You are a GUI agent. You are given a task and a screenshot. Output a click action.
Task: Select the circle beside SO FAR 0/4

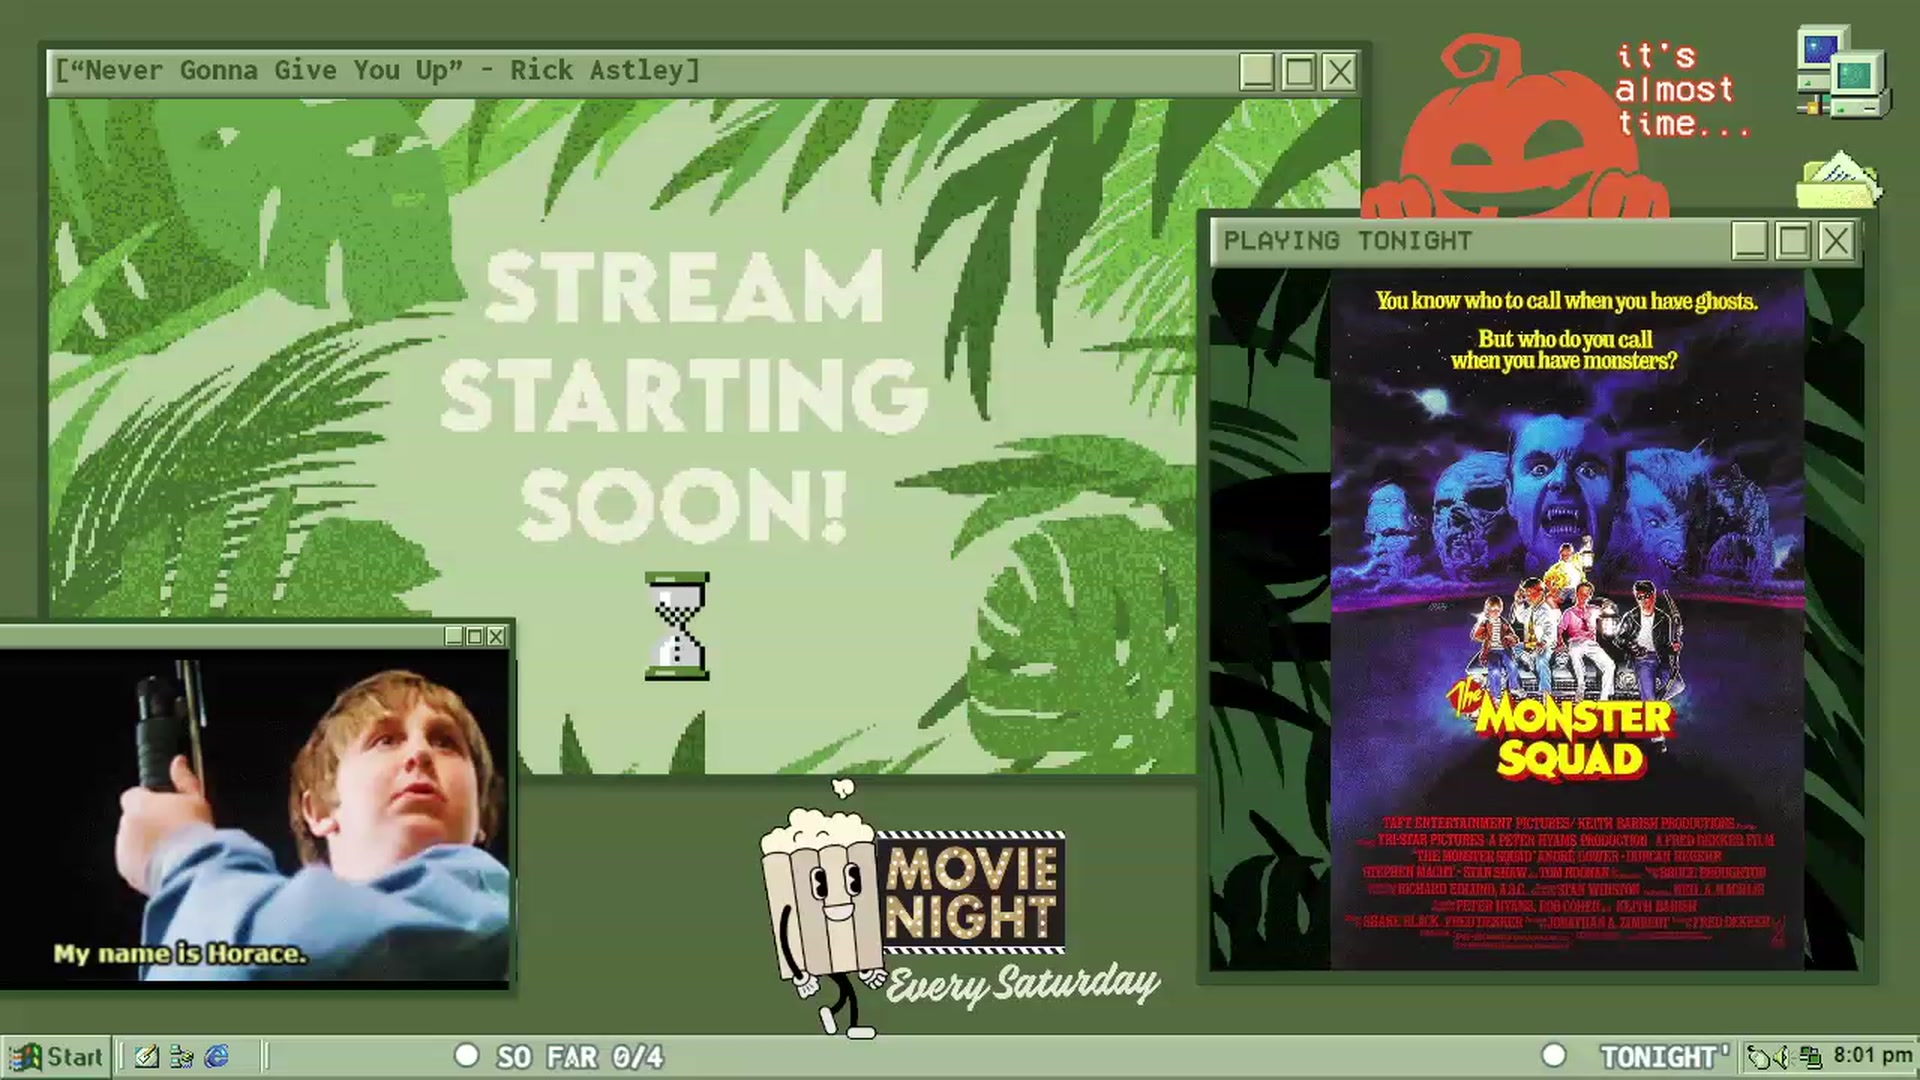(x=466, y=1055)
